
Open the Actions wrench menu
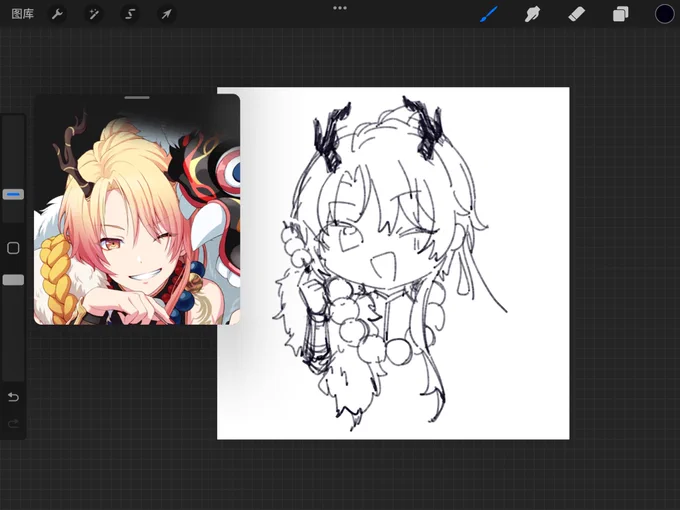pyautogui.click(x=57, y=14)
